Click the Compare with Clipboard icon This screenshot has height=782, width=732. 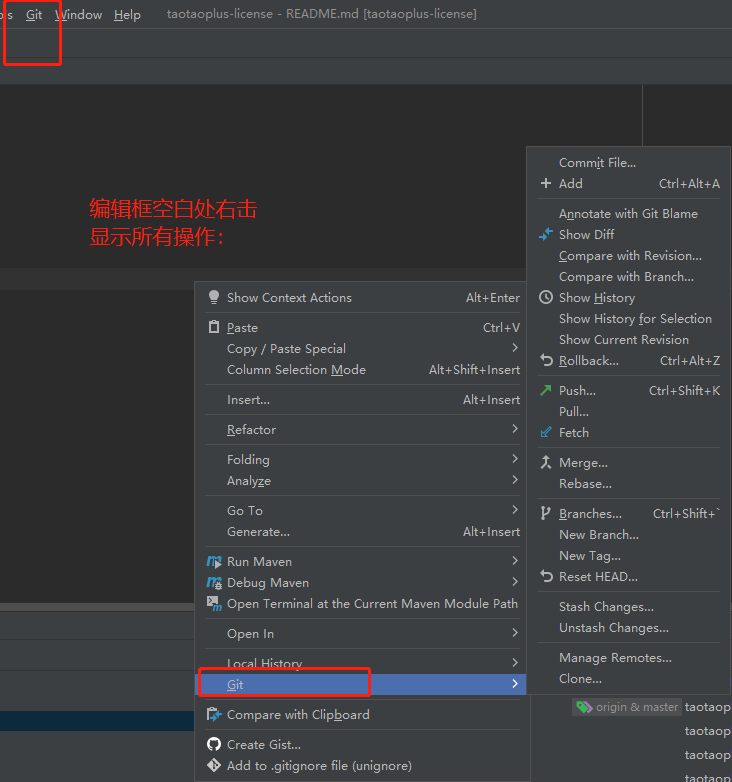pos(214,714)
